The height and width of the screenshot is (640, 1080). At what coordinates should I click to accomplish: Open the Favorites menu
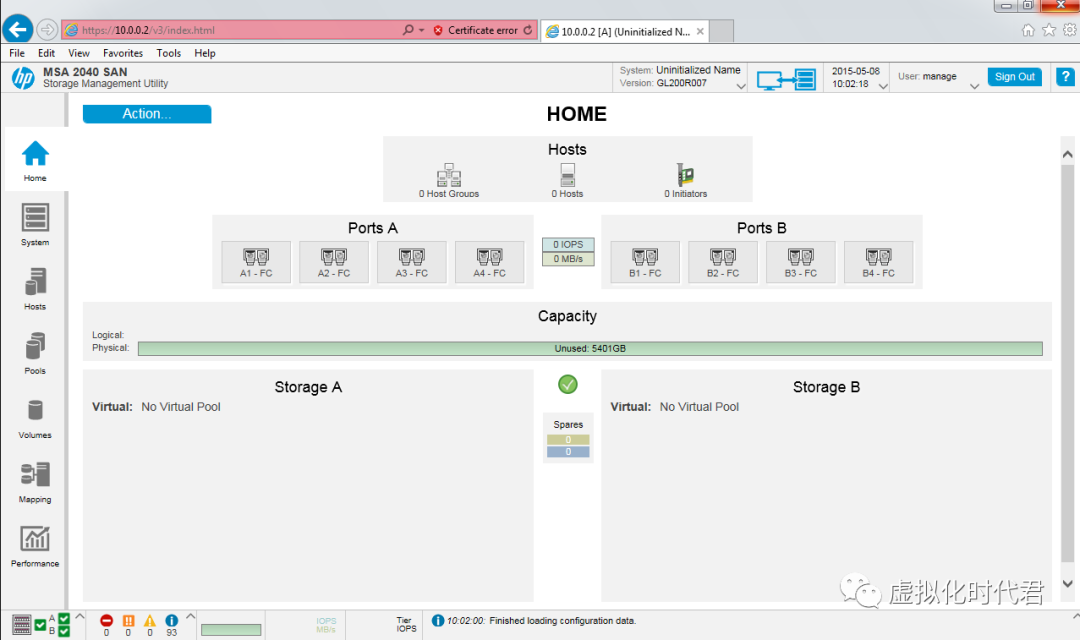123,53
